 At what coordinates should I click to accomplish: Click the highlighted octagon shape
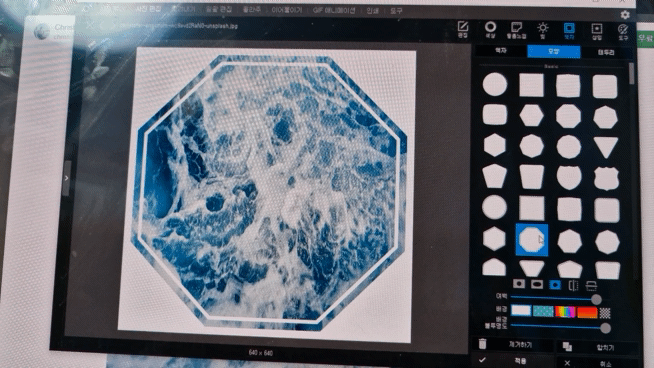(532, 240)
